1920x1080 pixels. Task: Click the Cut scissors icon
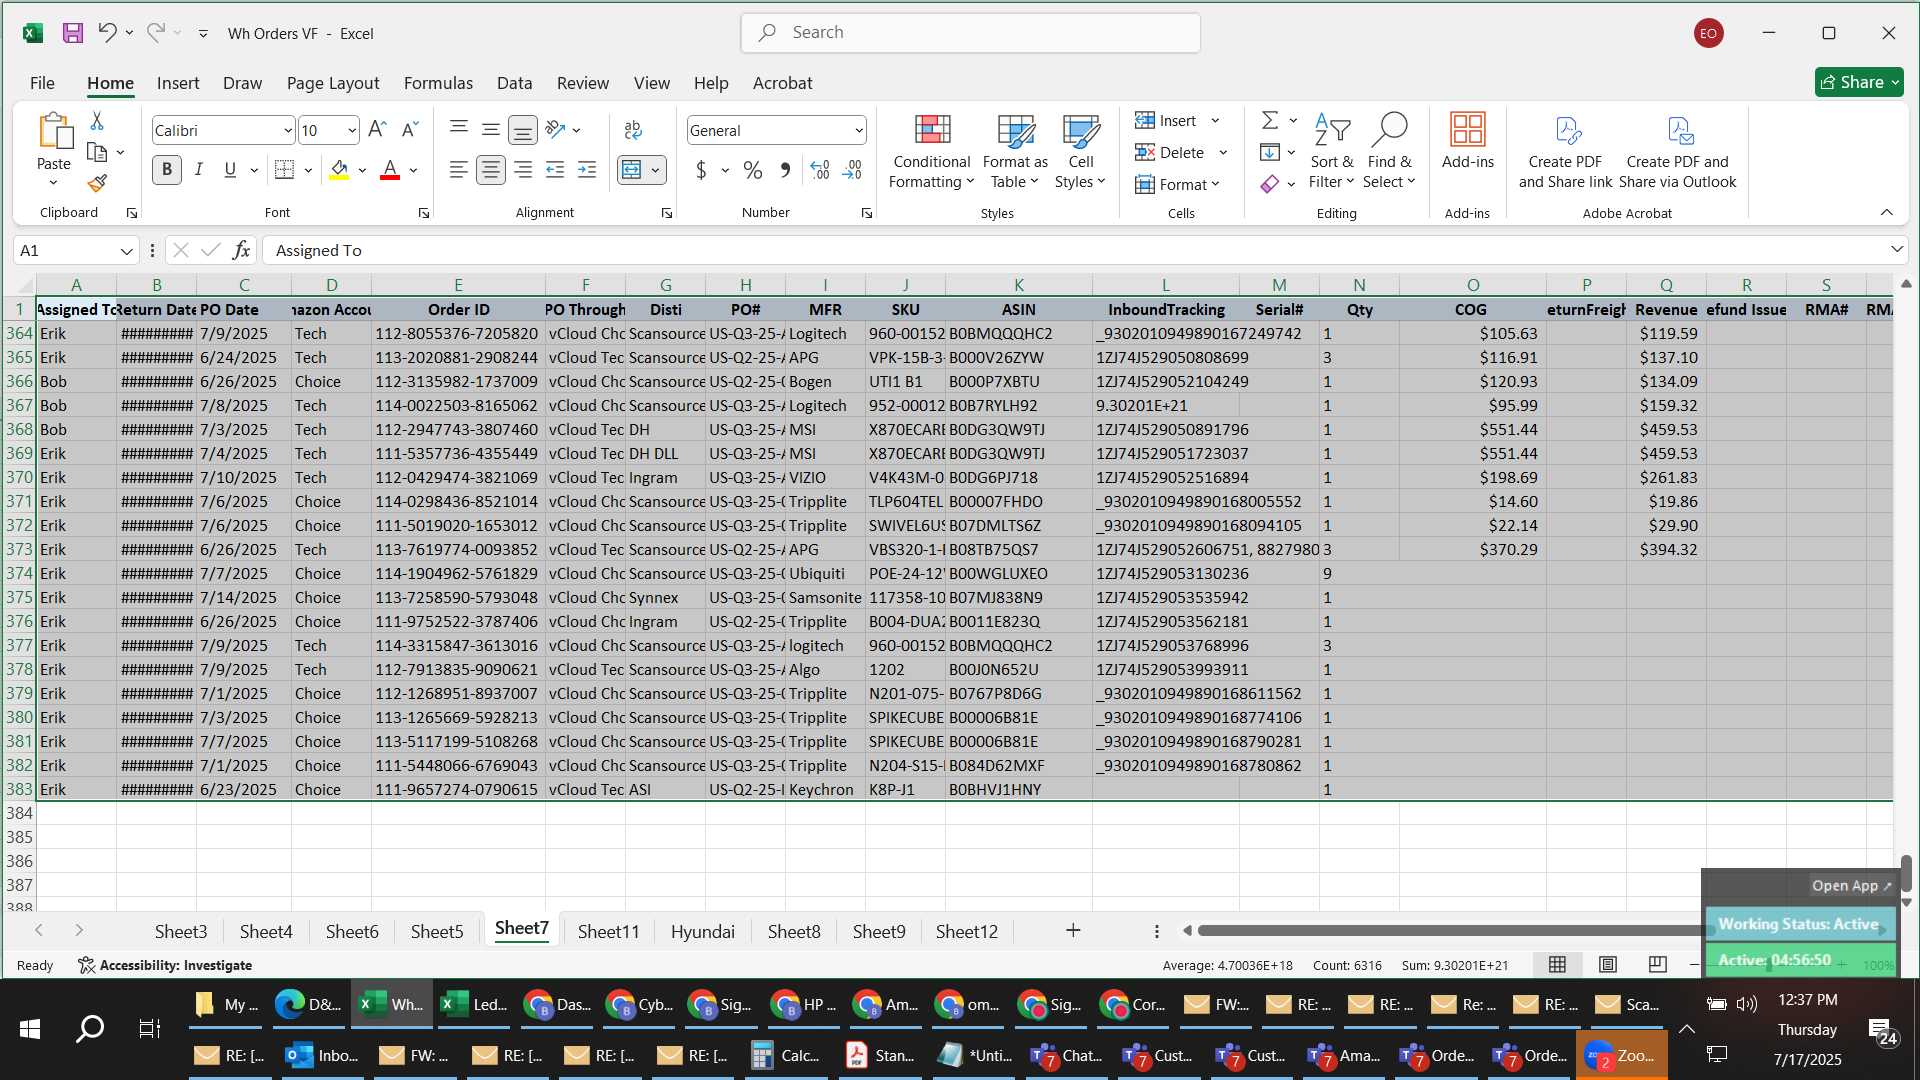(97, 121)
